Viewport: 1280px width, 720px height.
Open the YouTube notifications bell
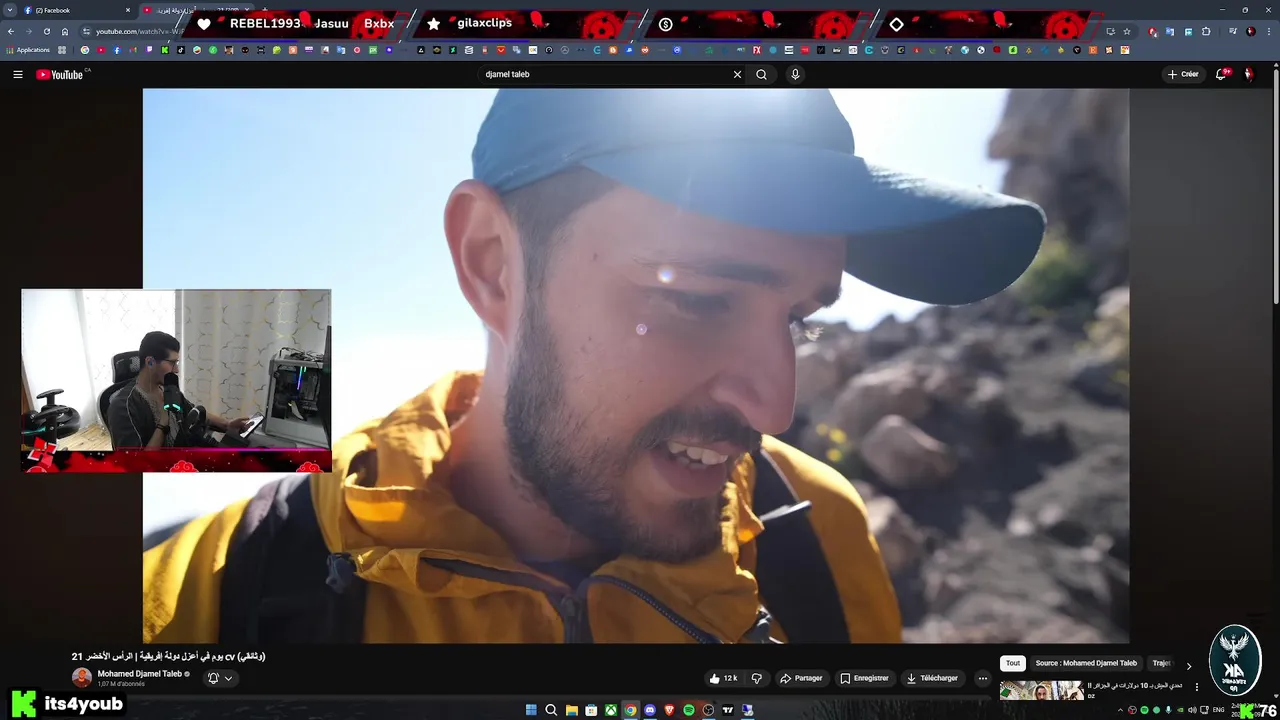pos(1221,74)
